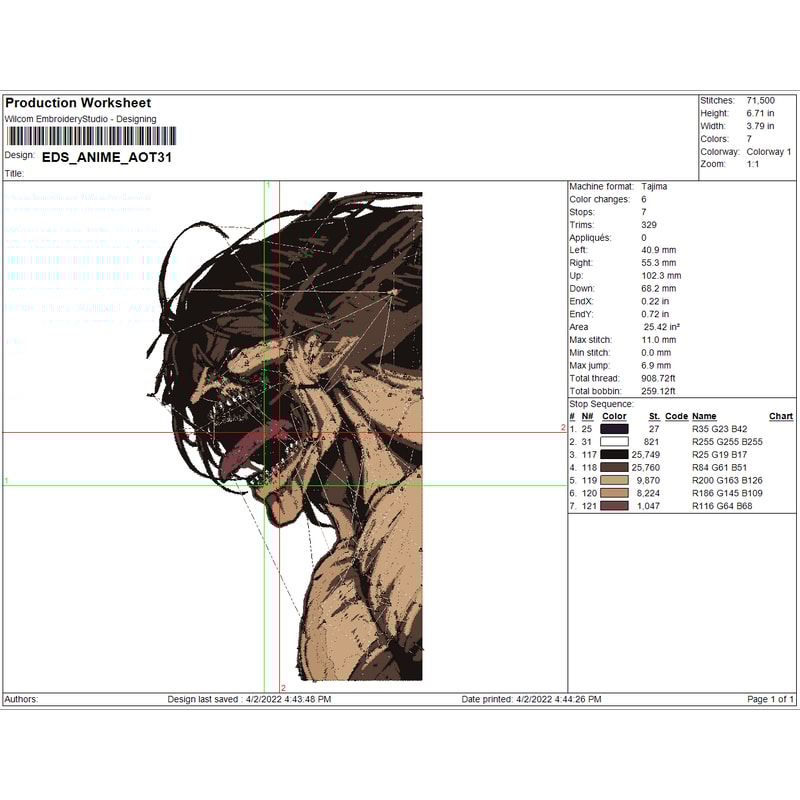Viewport: 800px width, 800px height.
Task: Click the embroidery design preview image
Action: click(330, 435)
